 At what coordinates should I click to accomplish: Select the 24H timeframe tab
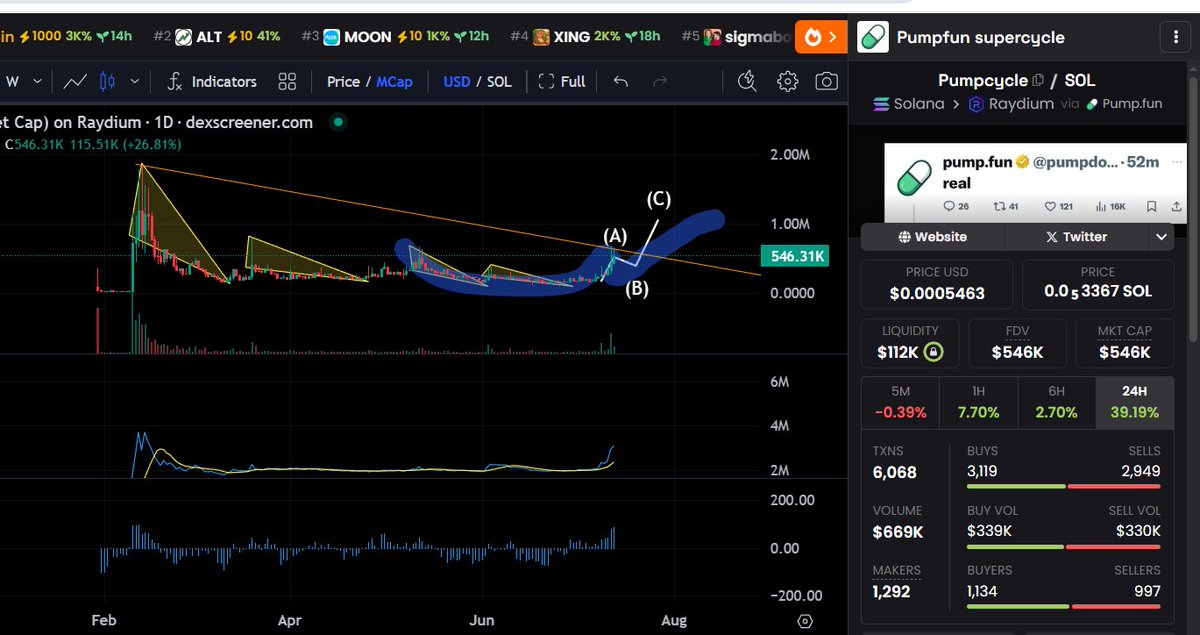pyautogui.click(x=1134, y=403)
